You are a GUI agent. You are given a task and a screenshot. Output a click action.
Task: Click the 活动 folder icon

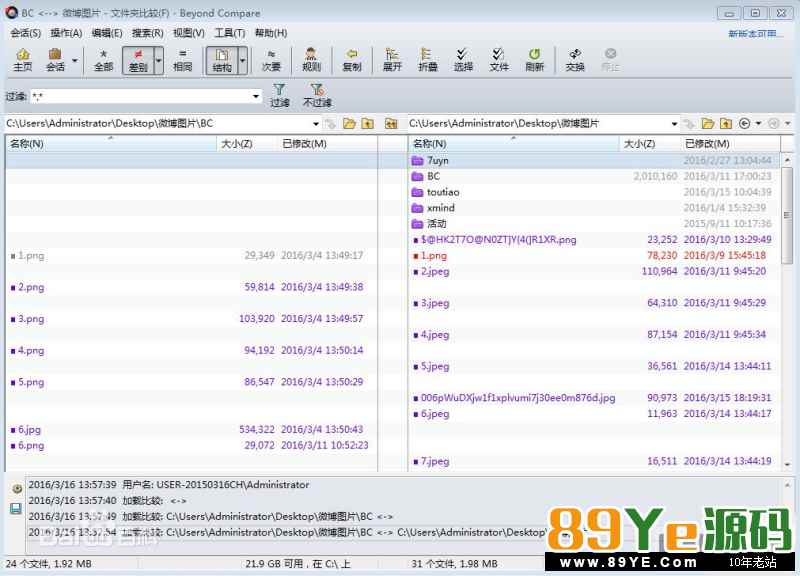417,224
